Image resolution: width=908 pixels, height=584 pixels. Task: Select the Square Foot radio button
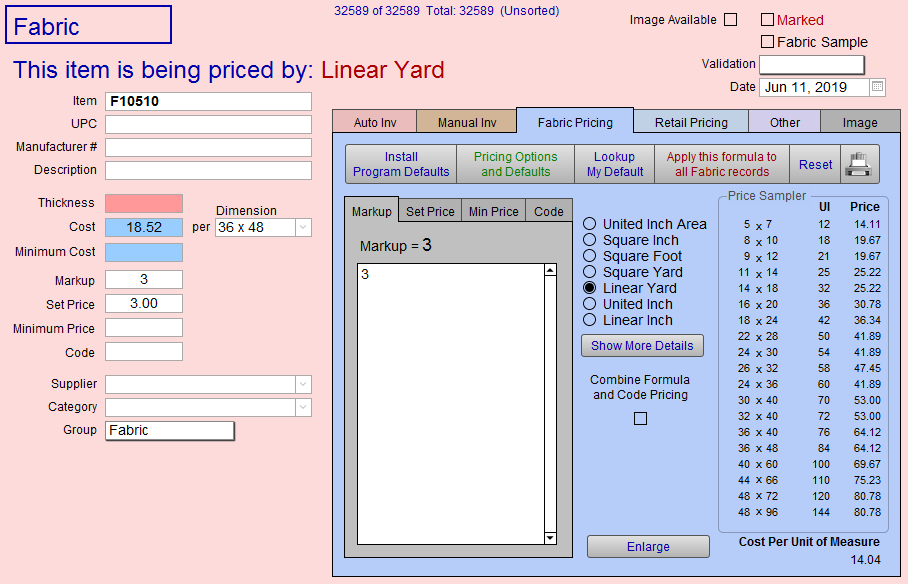pos(590,256)
